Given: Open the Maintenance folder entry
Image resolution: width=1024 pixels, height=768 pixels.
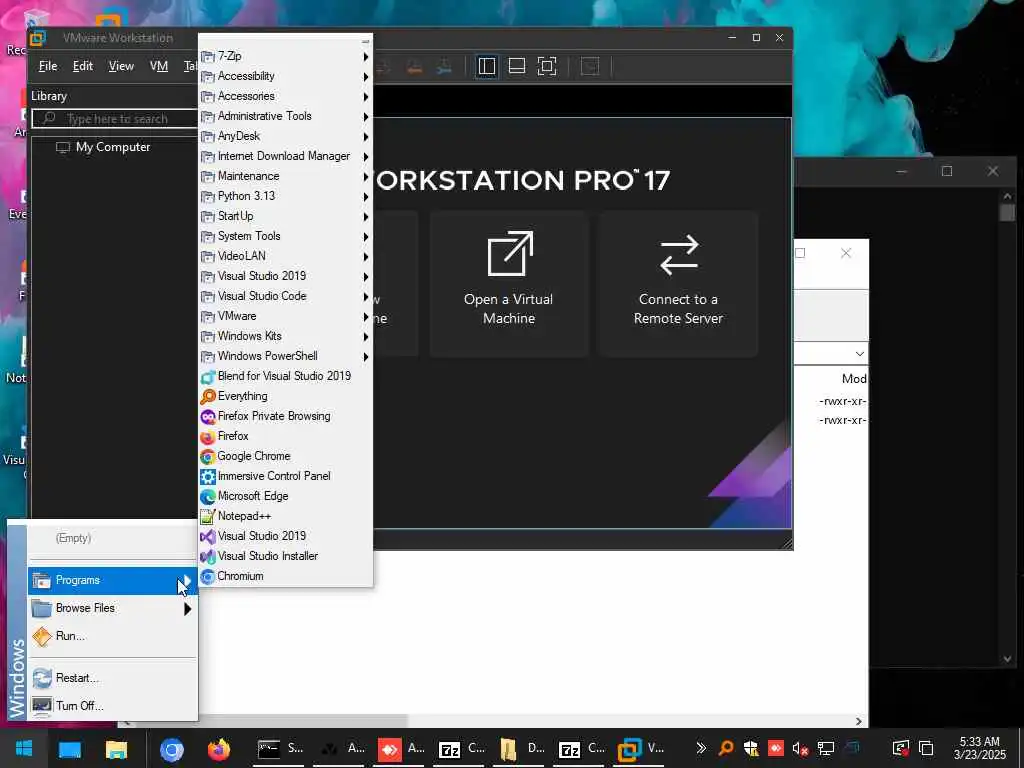Looking at the screenshot, I should point(285,176).
